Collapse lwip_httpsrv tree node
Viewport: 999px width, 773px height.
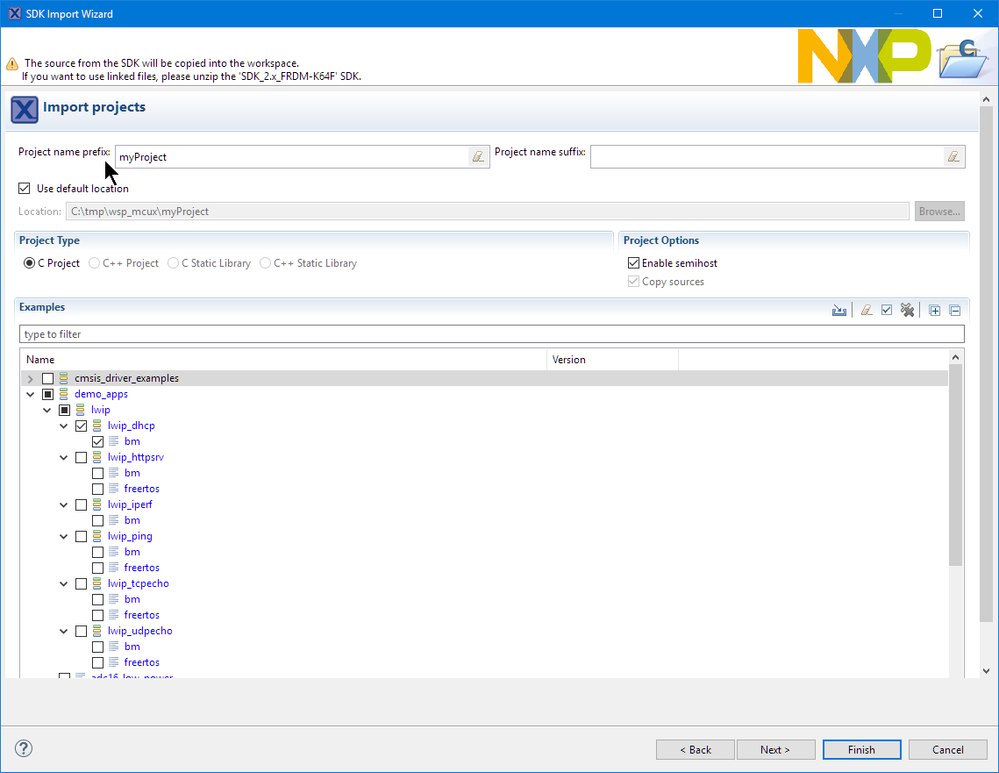tap(63, 458)
